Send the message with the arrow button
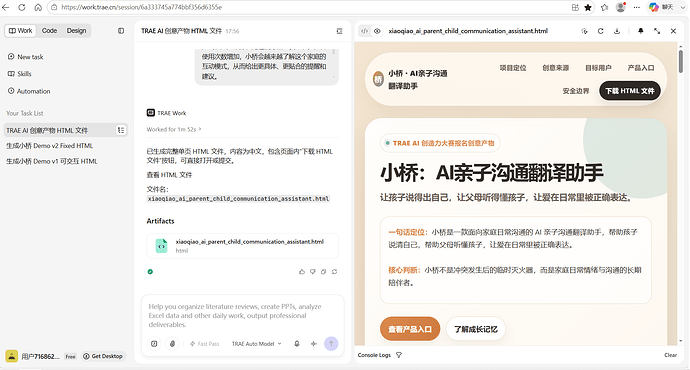The image size is (690, 370). (x=331, y=344)
